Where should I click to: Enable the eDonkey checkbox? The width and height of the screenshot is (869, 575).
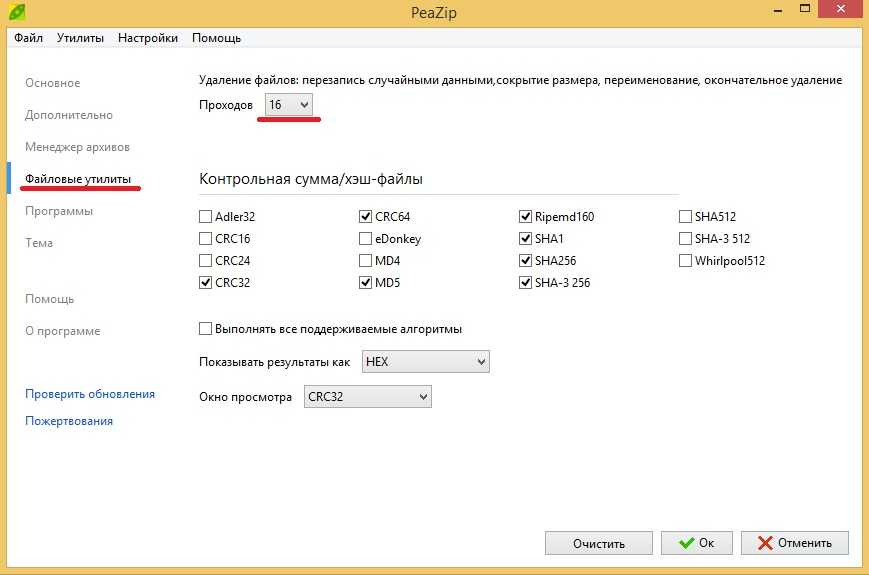click(365, 239)
